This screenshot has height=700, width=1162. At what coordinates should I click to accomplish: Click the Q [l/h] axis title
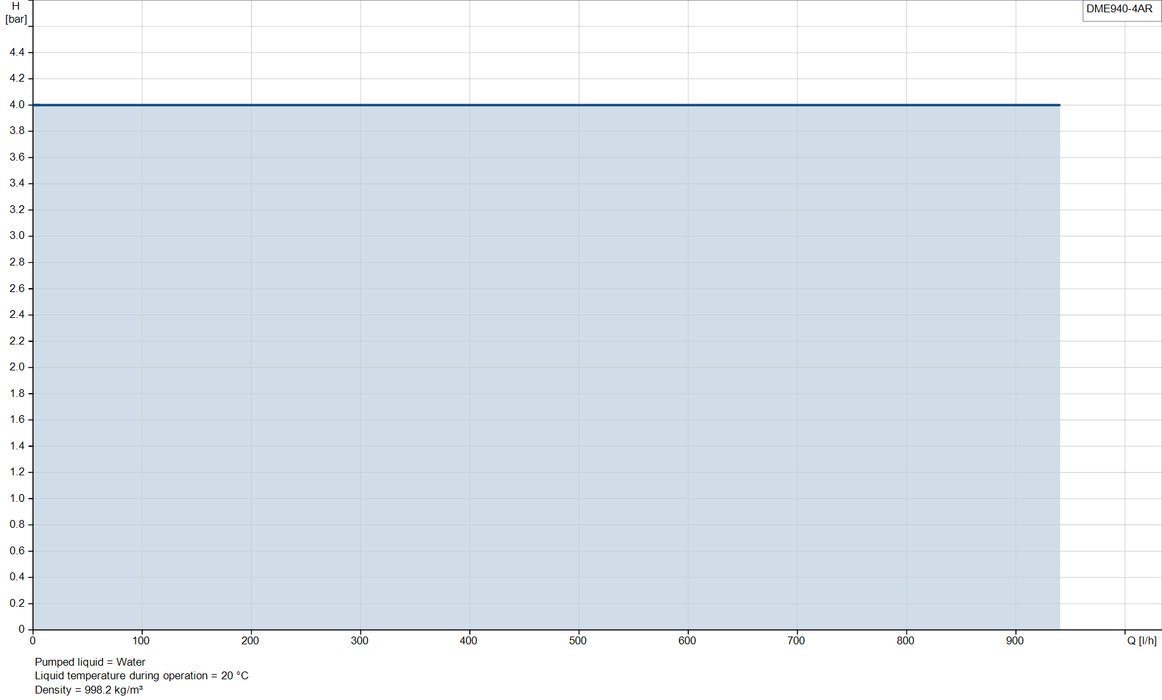coord(1142,641)
